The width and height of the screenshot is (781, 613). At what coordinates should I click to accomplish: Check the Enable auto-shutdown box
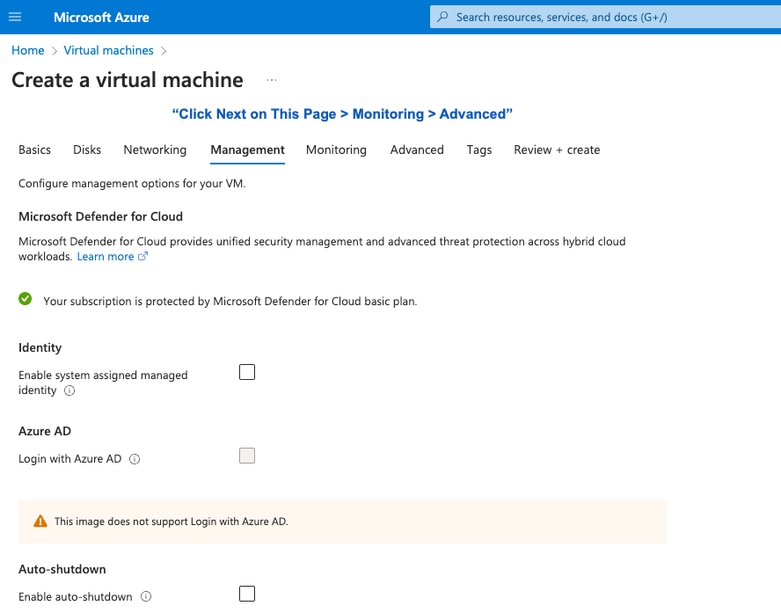click(247, 594)
